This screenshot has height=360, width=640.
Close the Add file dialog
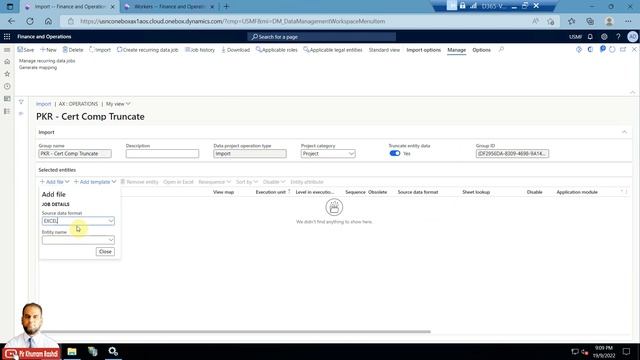[x=105, y=251]
